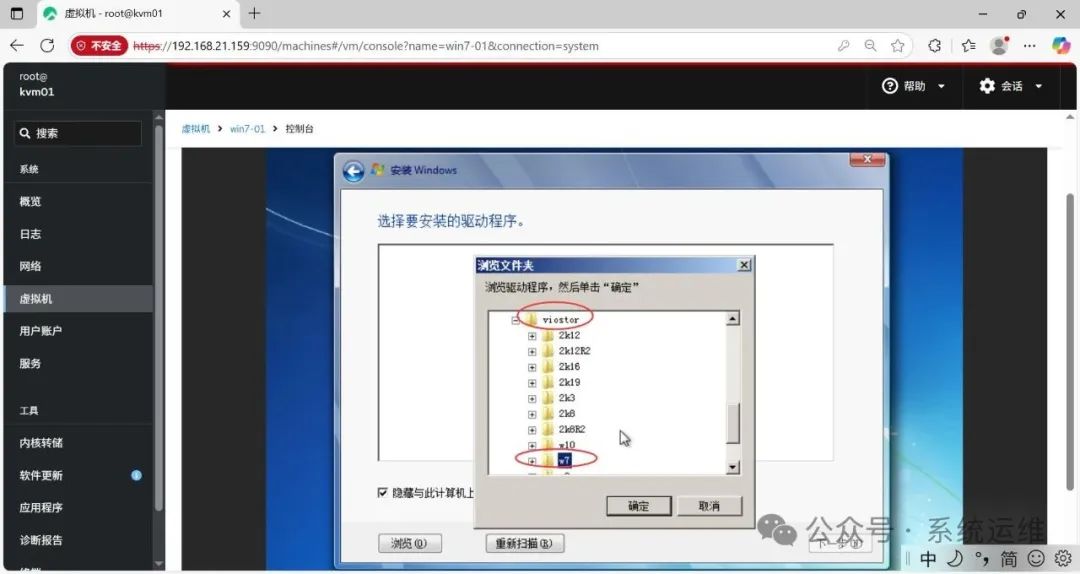Viewport: 1080px width, 574px height.
Task: Open the Copilot icon in the toolbar
Action: [1061, 45]
